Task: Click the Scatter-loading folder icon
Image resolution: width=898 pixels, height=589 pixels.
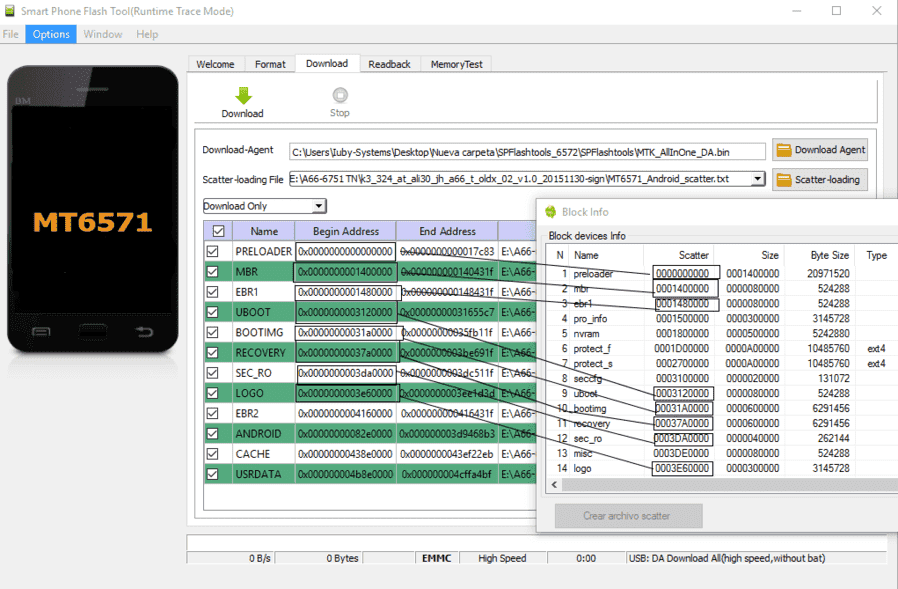Action: 783,180
